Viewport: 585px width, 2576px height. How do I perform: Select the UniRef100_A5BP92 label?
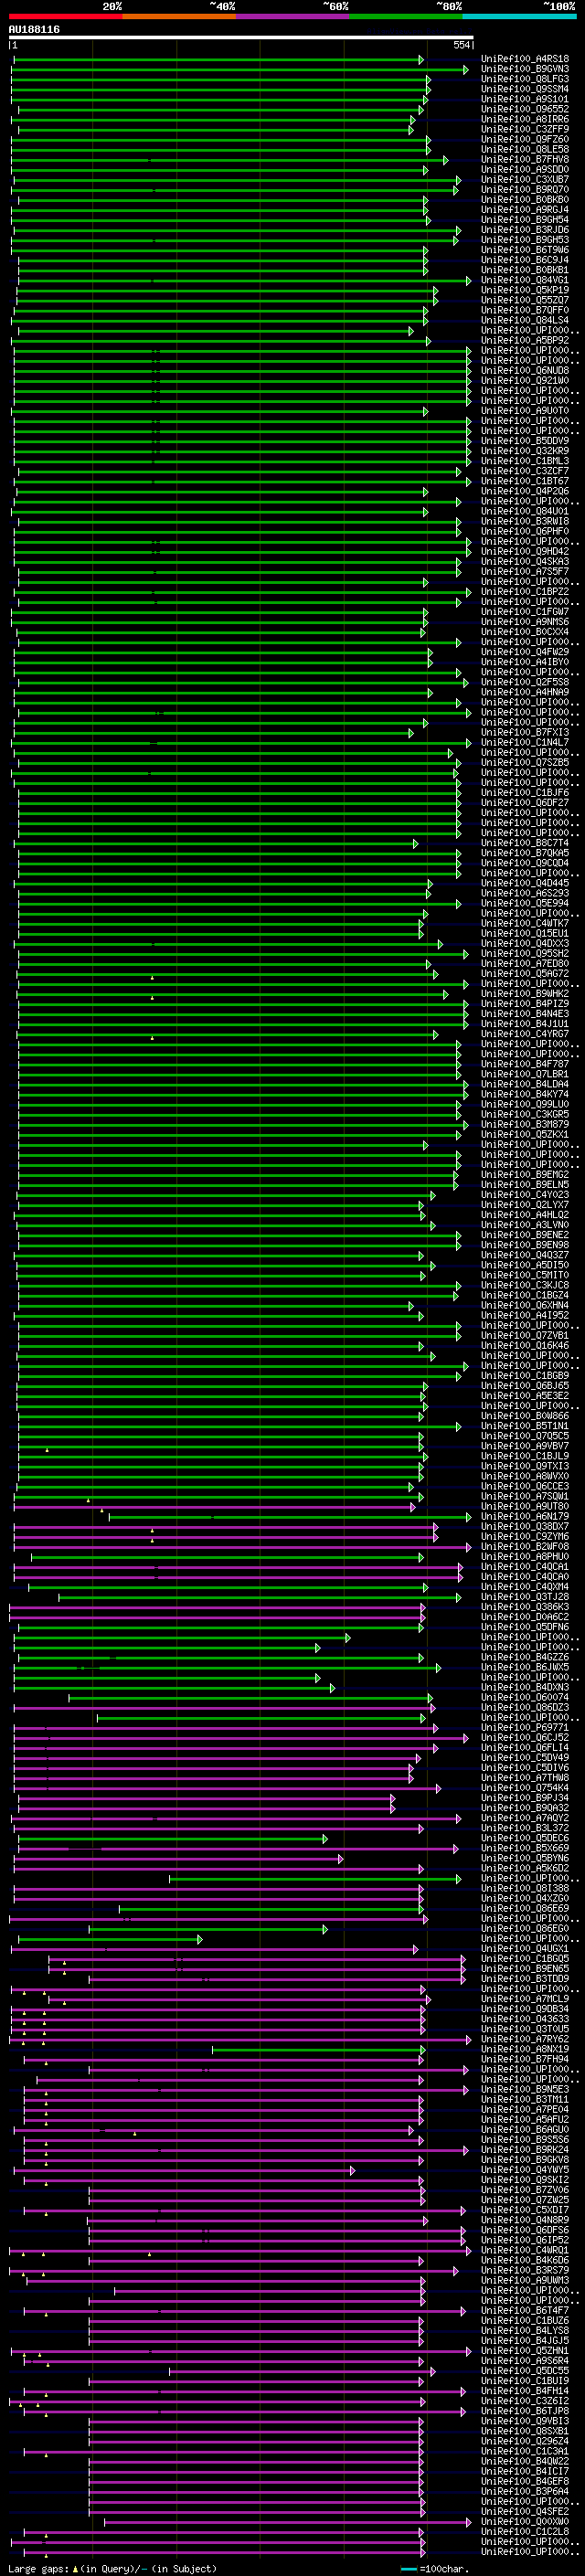click(x=525, y=341)
